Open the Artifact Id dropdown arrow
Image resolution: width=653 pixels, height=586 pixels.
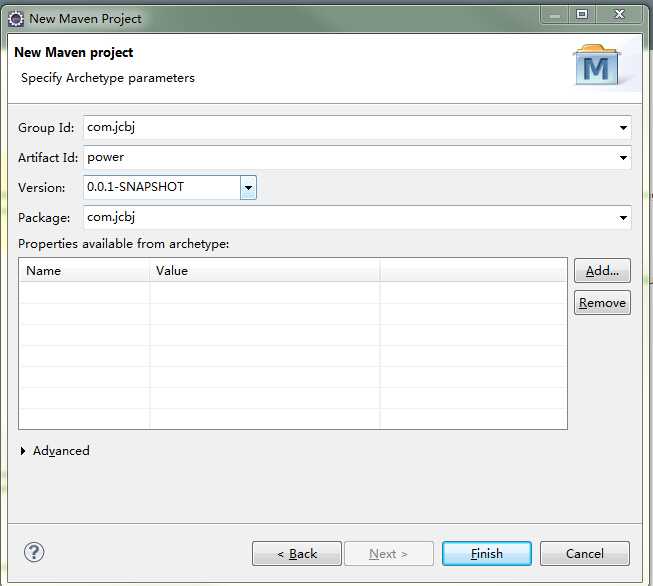pyautogui.click(x=623, y=158)
